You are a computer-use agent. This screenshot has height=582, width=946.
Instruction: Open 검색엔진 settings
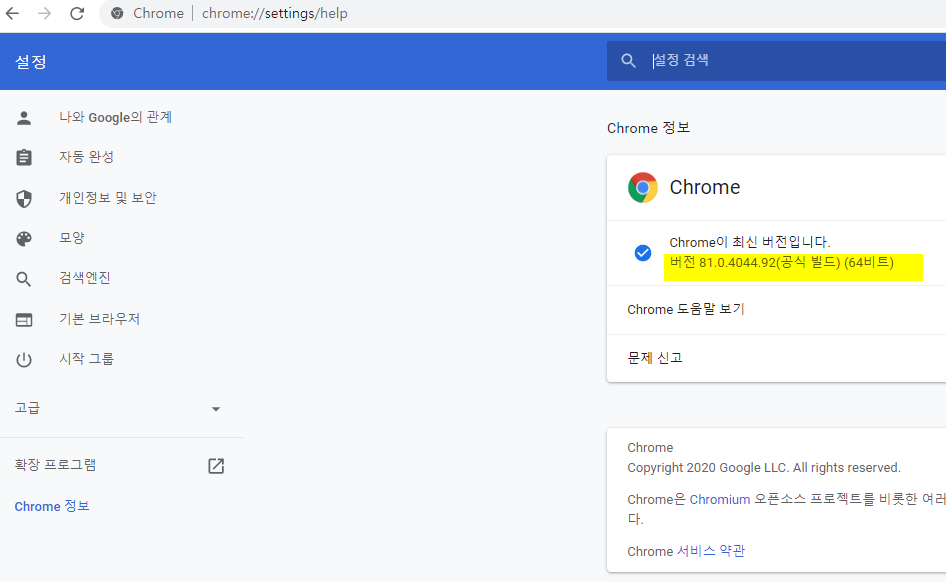(84, 277)
